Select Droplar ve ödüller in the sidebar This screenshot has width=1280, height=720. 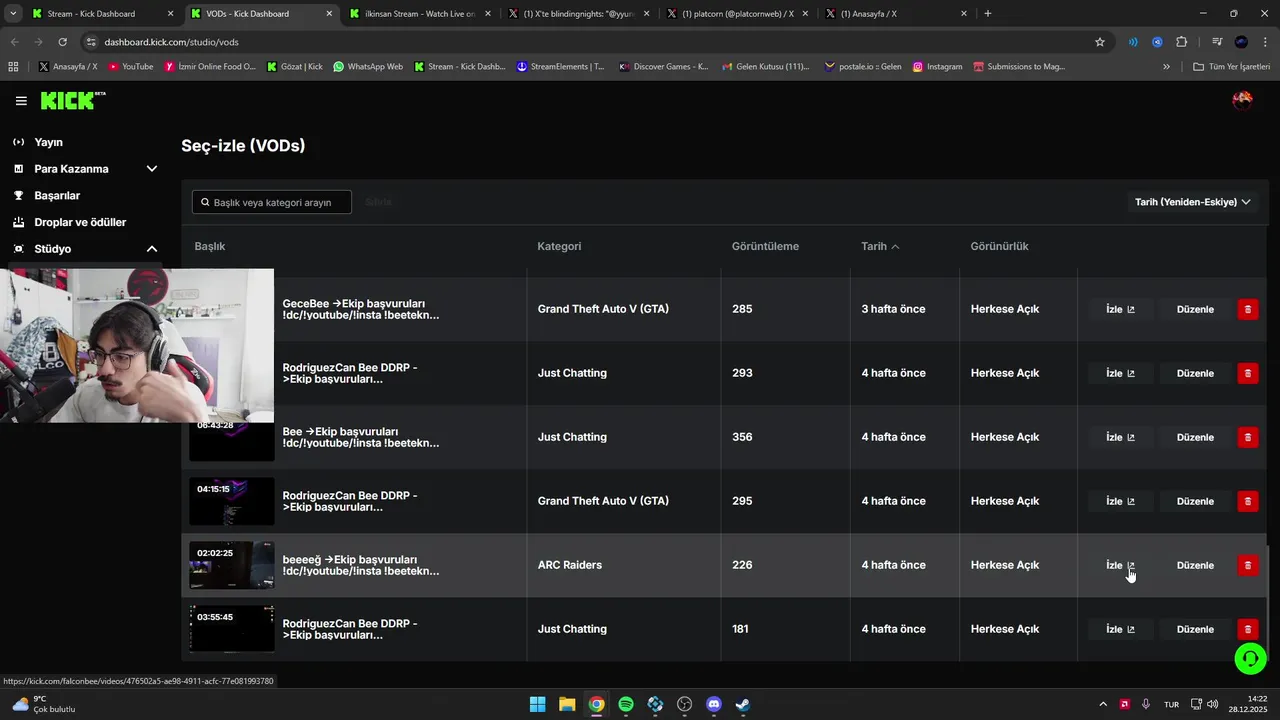(x=80, y=222)
